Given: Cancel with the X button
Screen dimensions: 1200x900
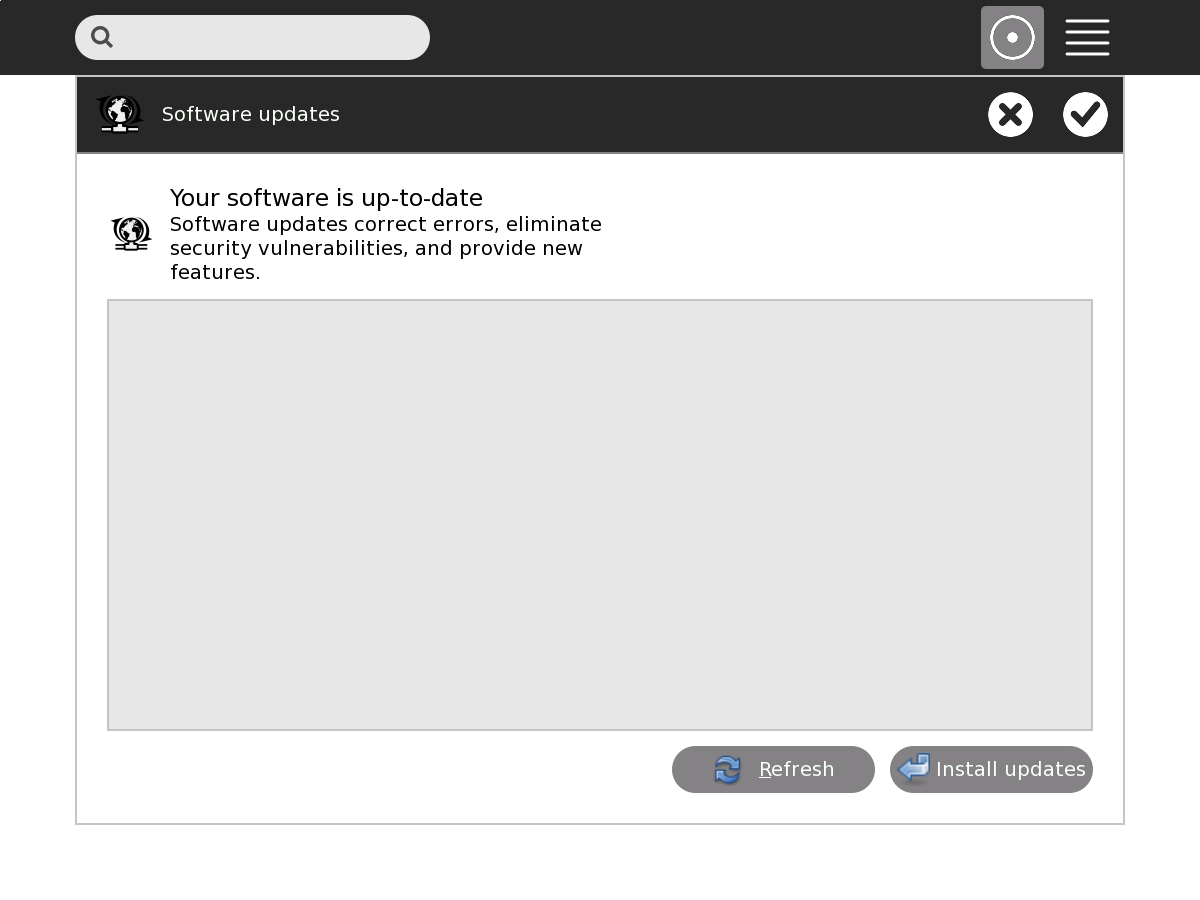Looking at the screenshot, I should coord(1010,115).
